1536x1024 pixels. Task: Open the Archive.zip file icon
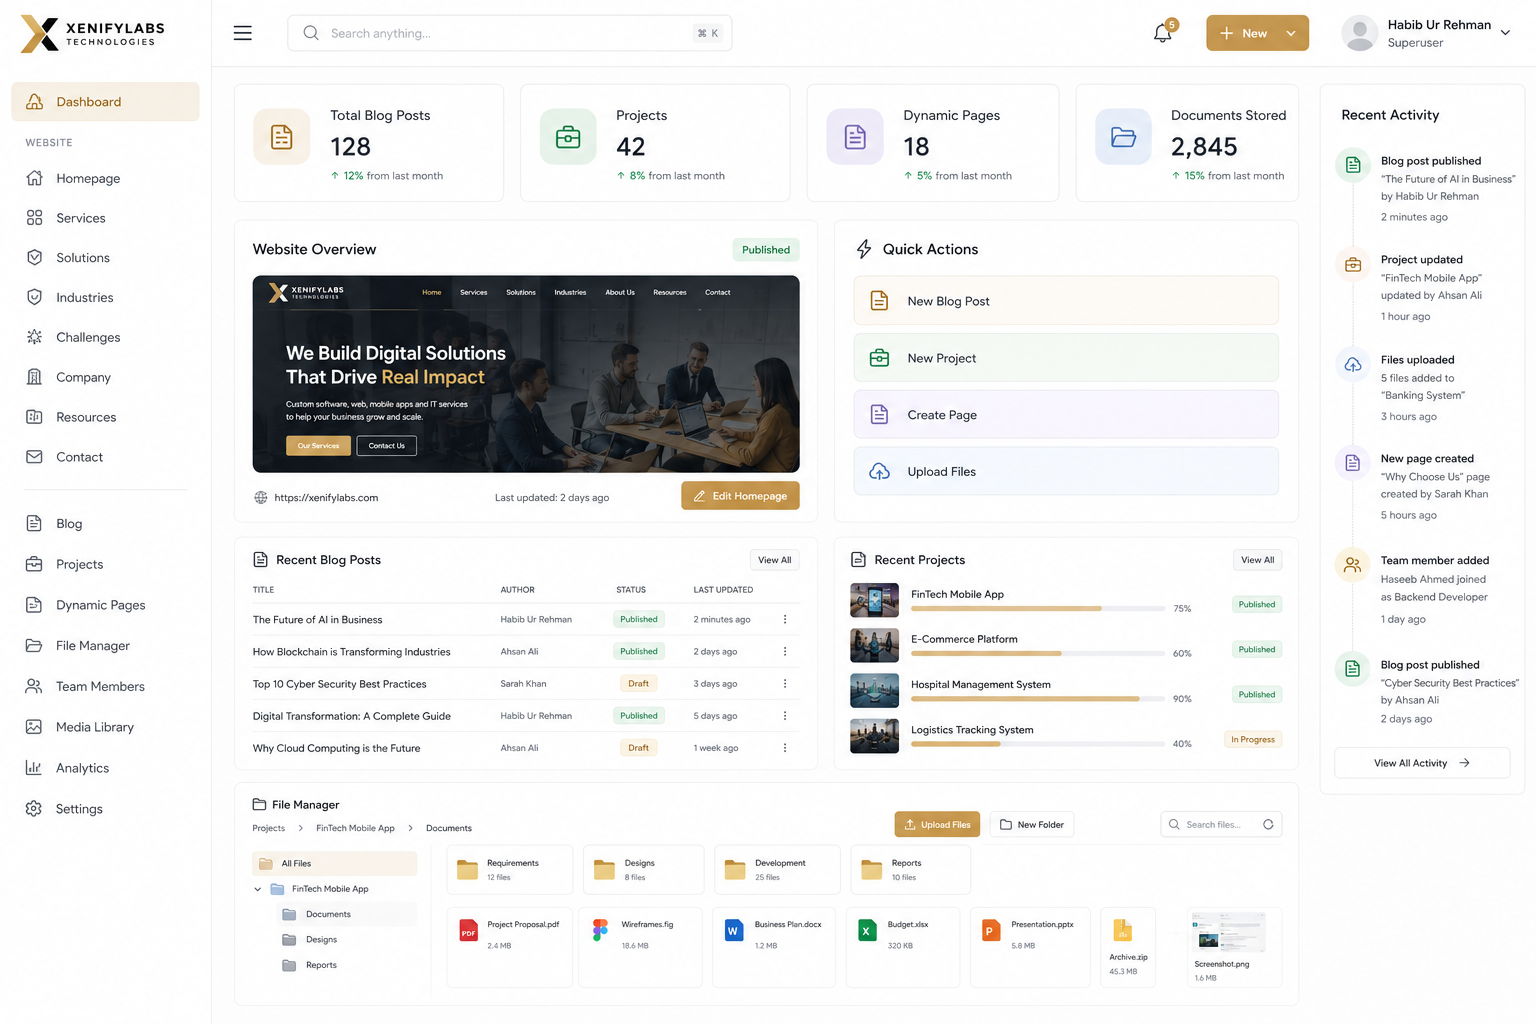pyautogui.click(x=1123, y=931)
